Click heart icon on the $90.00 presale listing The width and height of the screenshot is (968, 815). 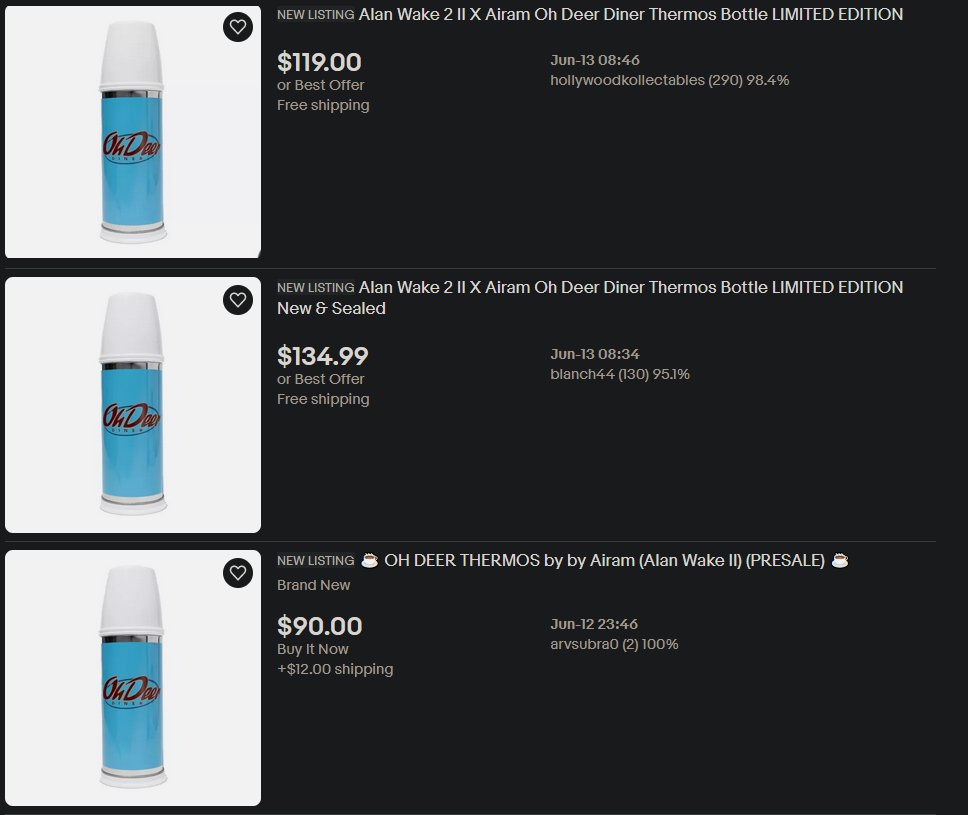[237, 573]
